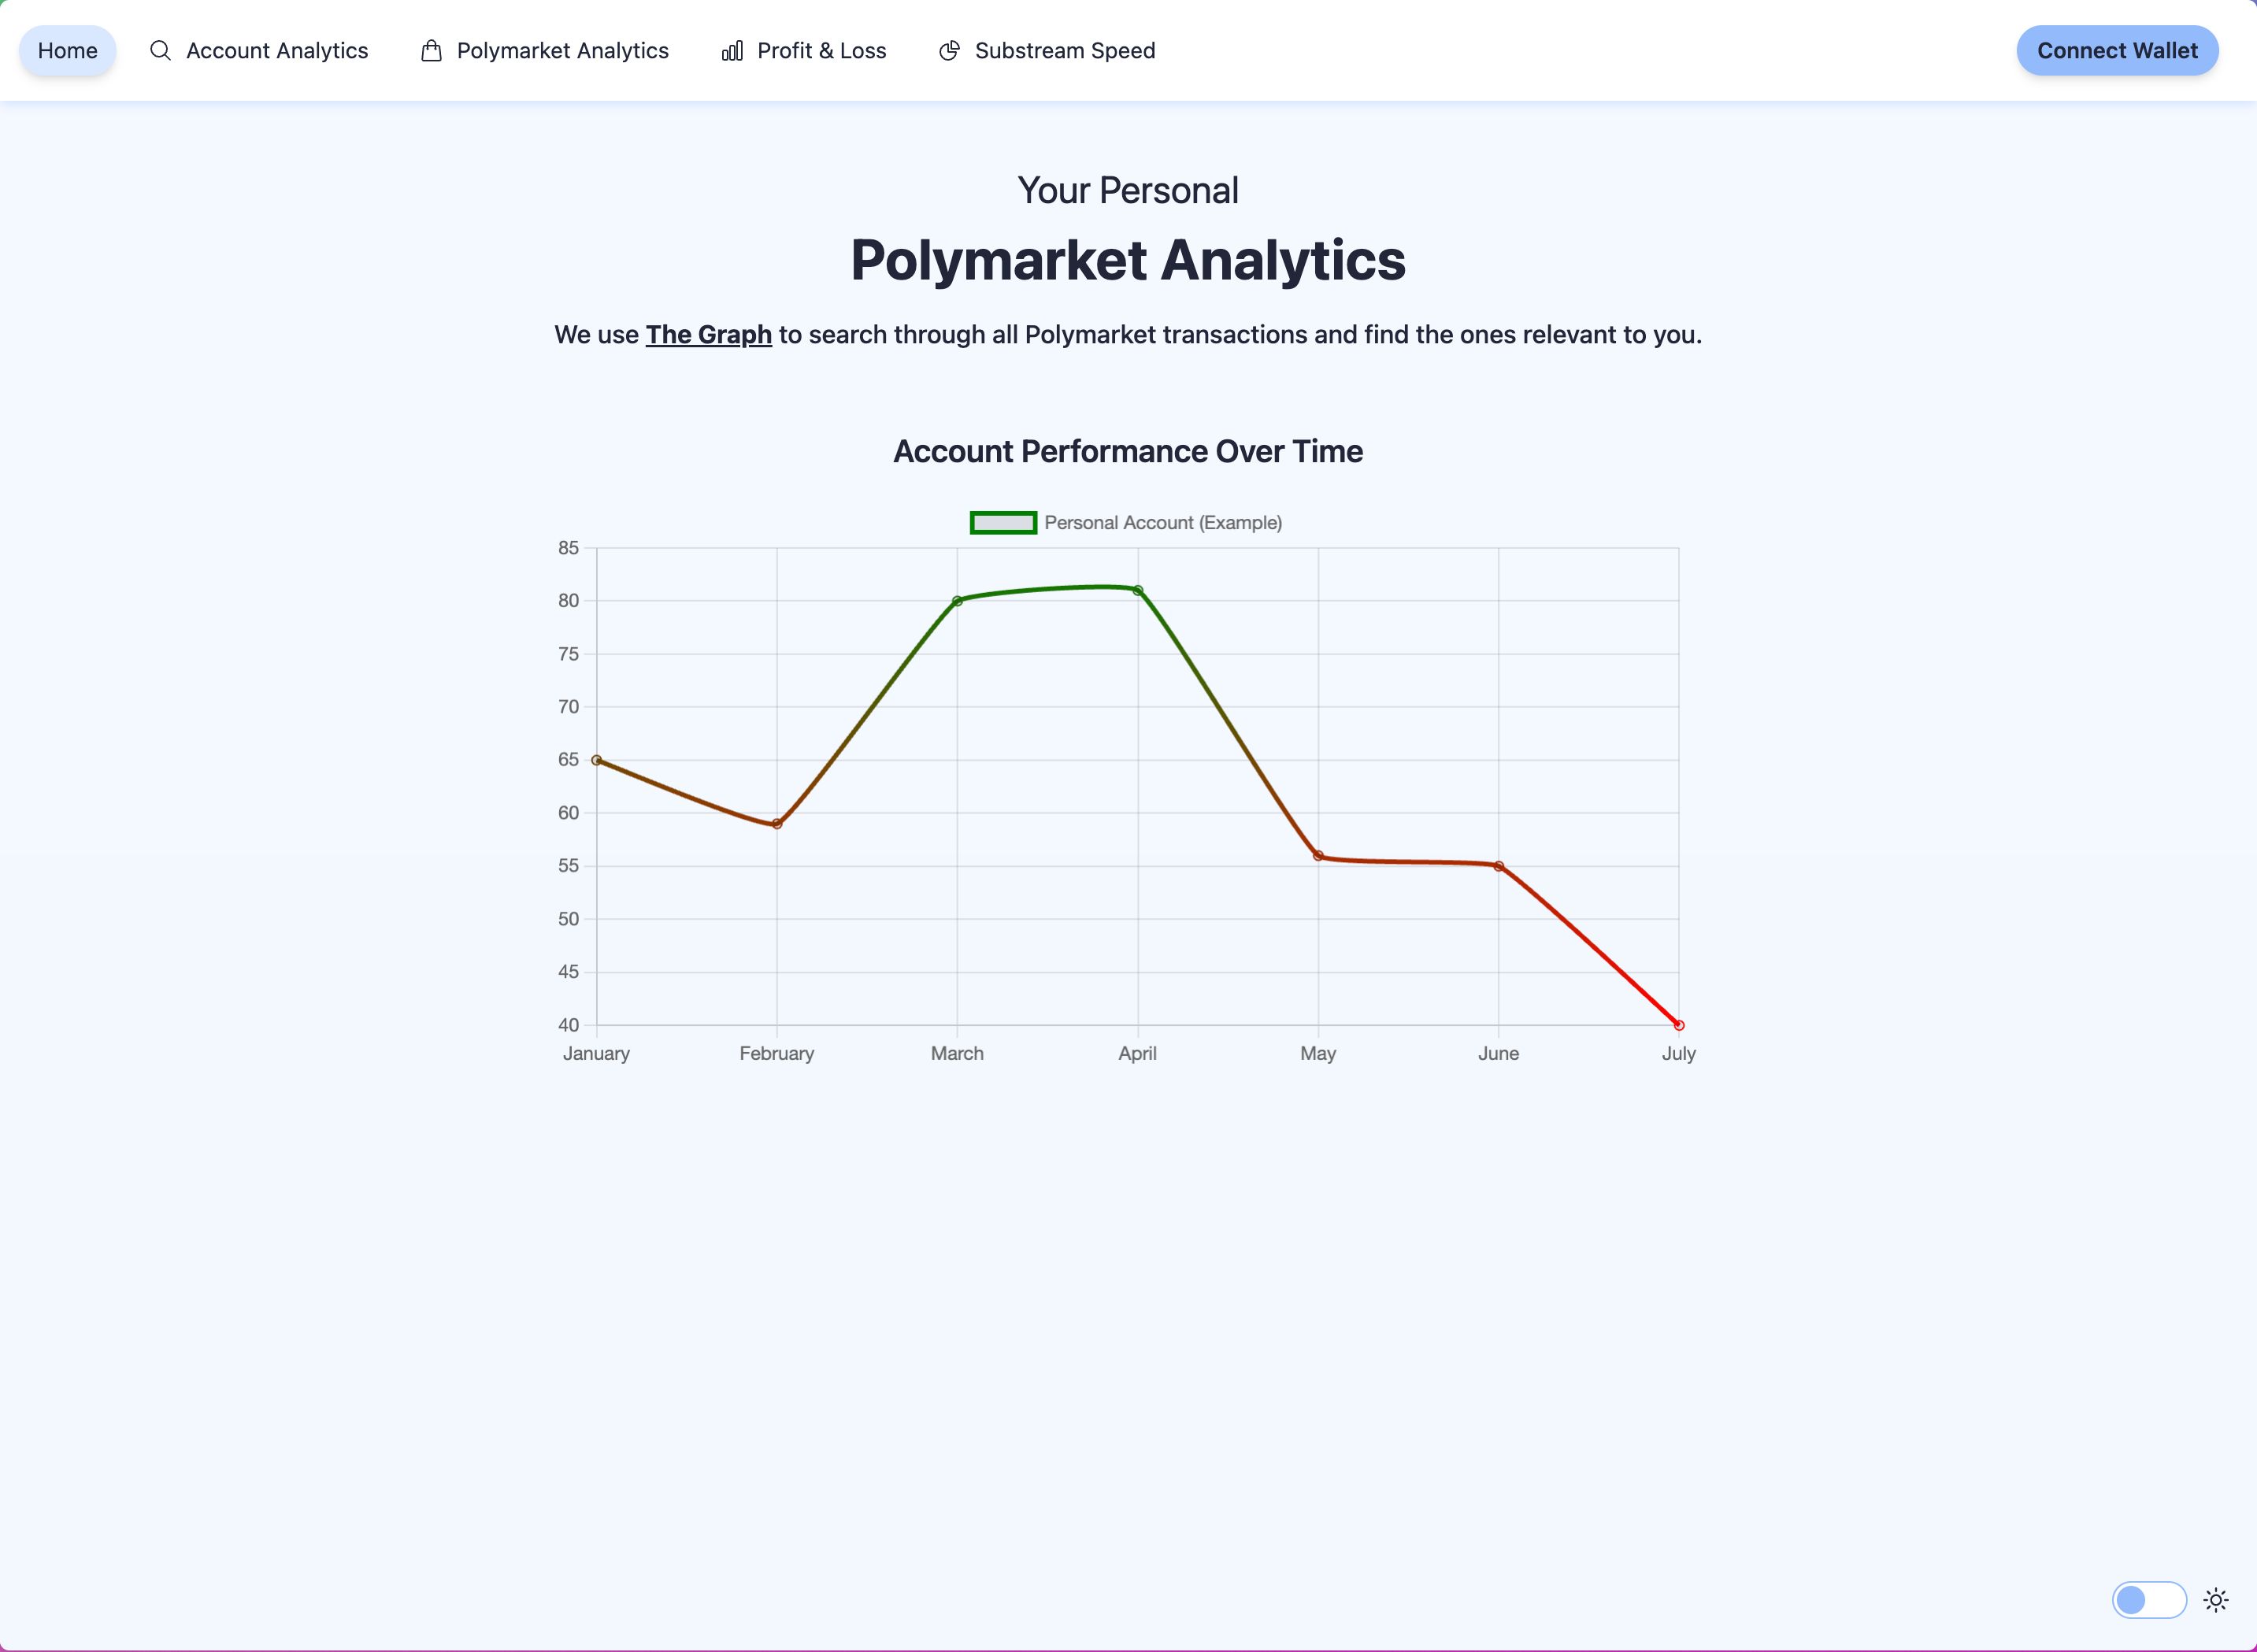Click the sun icon for light theme
Image resolution: width=2257 pixels, height=1652 pixels.
pyautogui.click(x=2216, y=1600)
